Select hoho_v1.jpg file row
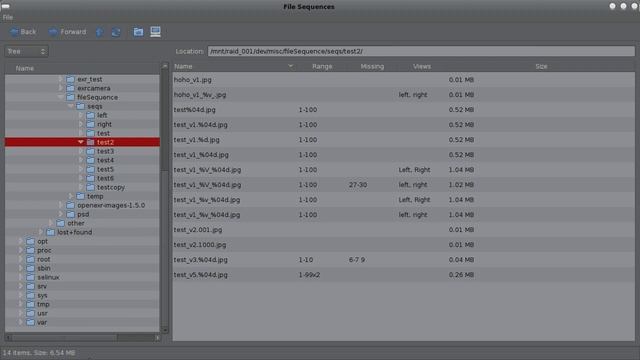Image resolution: width=640 pixels, height=360 pixels. click(x=404, y=80)
